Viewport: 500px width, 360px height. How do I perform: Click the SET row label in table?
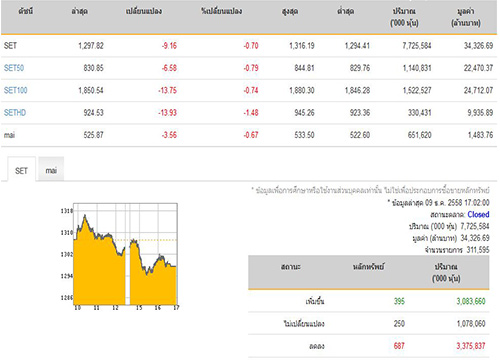10,46
